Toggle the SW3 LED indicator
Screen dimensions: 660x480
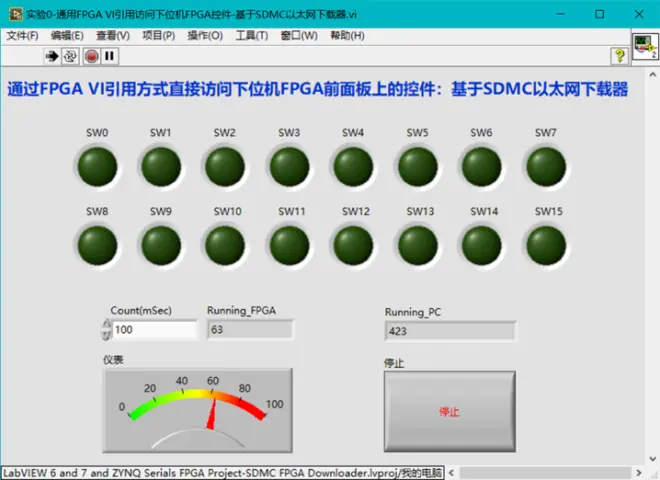point(290,166)
